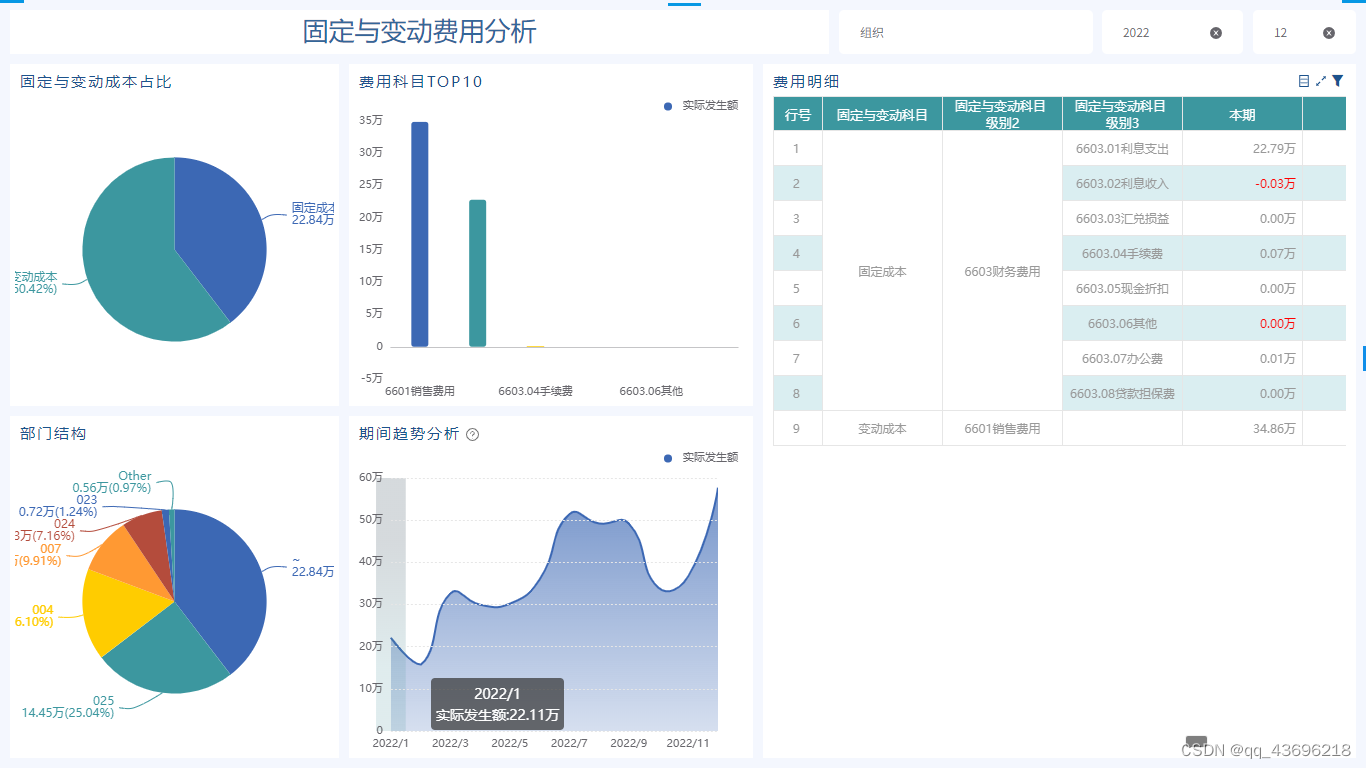Click the 6601销售费用 cell in row 9
Viewport: 1366px width, 768px height.
(x=1002, y=428)
